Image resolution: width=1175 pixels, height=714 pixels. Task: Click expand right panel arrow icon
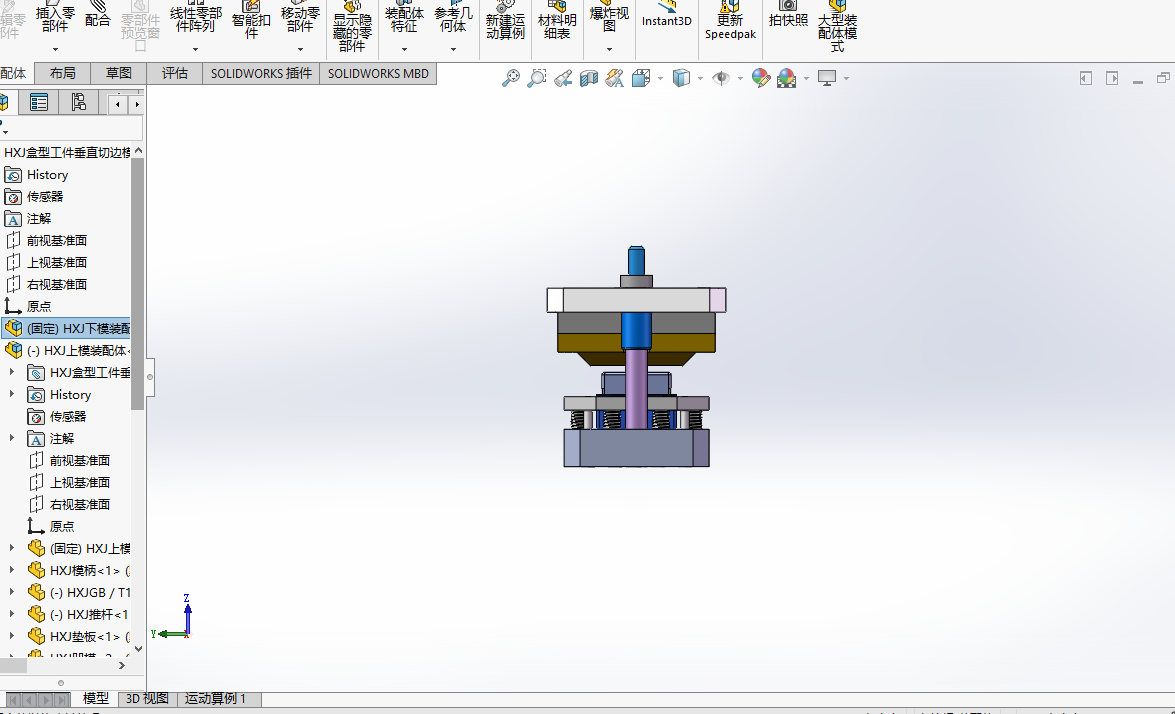pos(1111,78)
